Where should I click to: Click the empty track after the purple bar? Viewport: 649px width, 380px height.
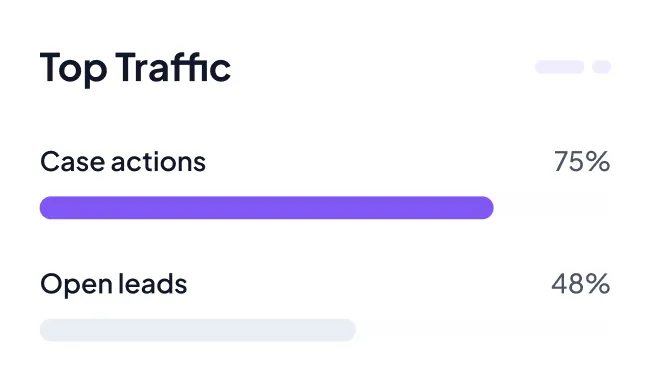pos(551,208)
